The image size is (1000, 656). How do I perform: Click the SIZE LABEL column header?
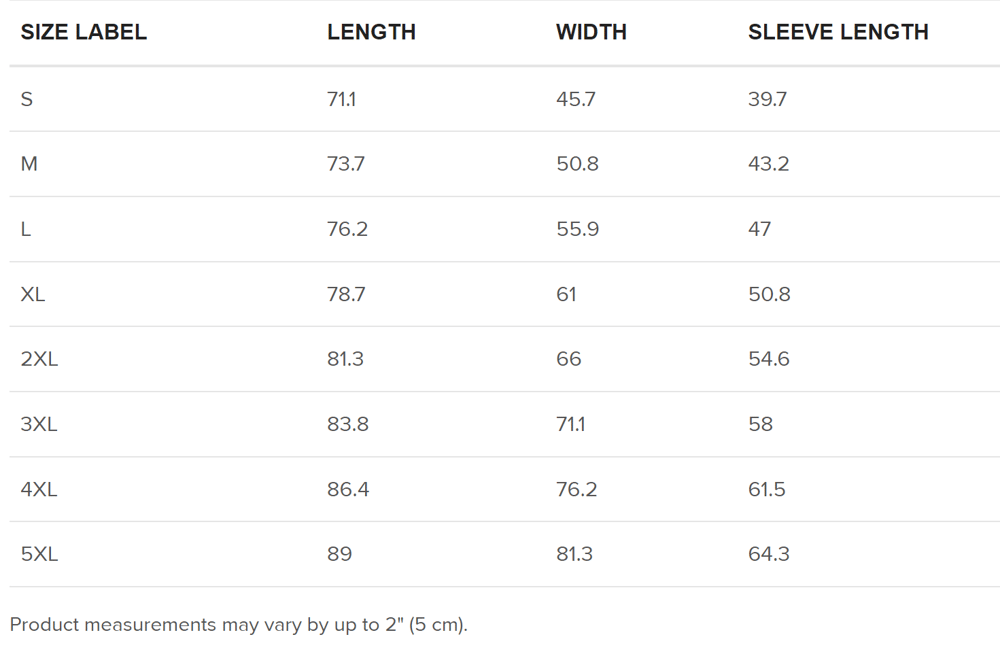coord(84,32)
